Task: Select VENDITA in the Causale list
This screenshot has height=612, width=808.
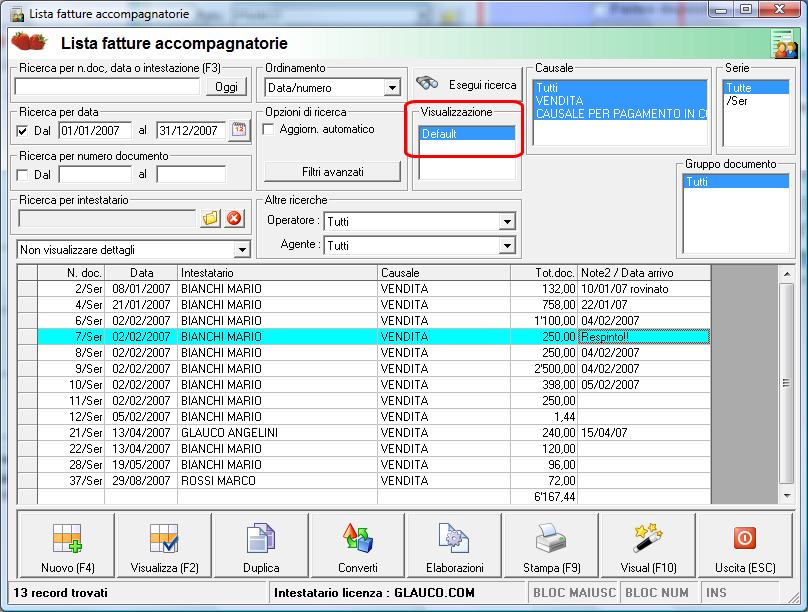Action: pos(620,100)
